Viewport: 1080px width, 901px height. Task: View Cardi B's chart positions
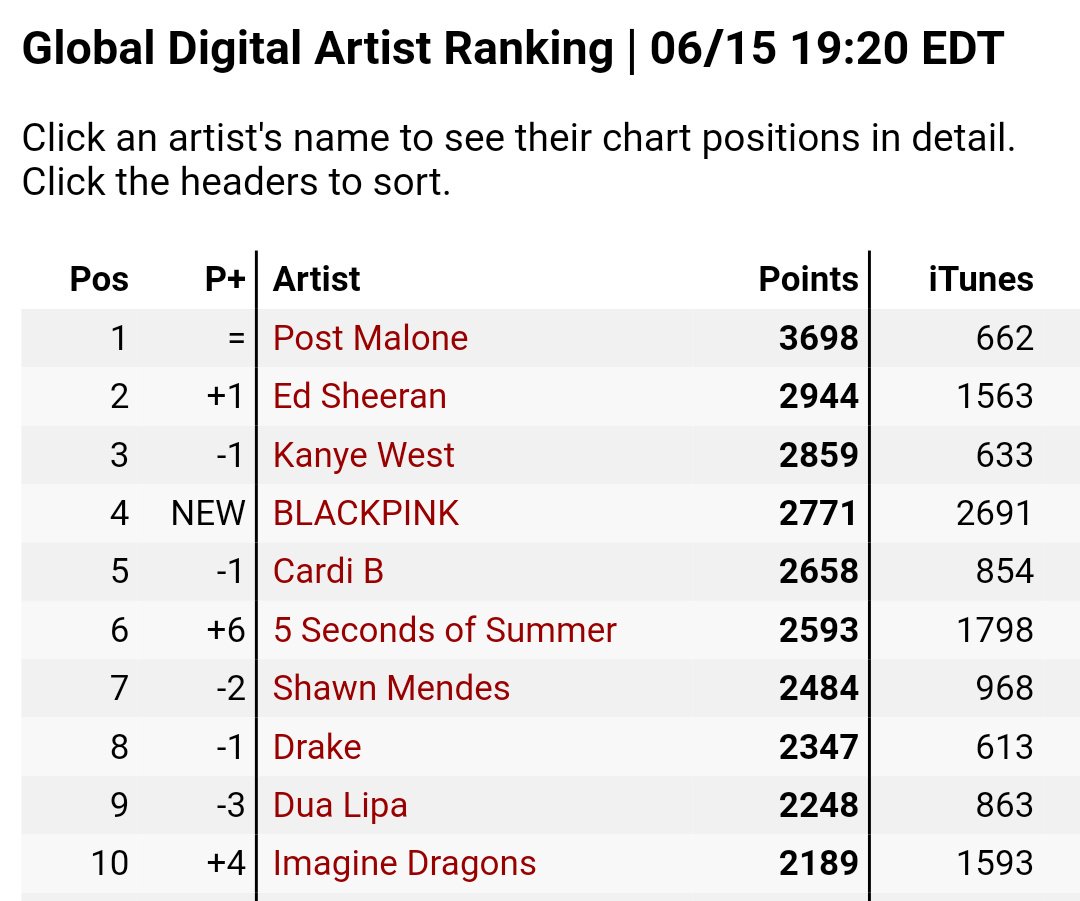click(328, 571)
